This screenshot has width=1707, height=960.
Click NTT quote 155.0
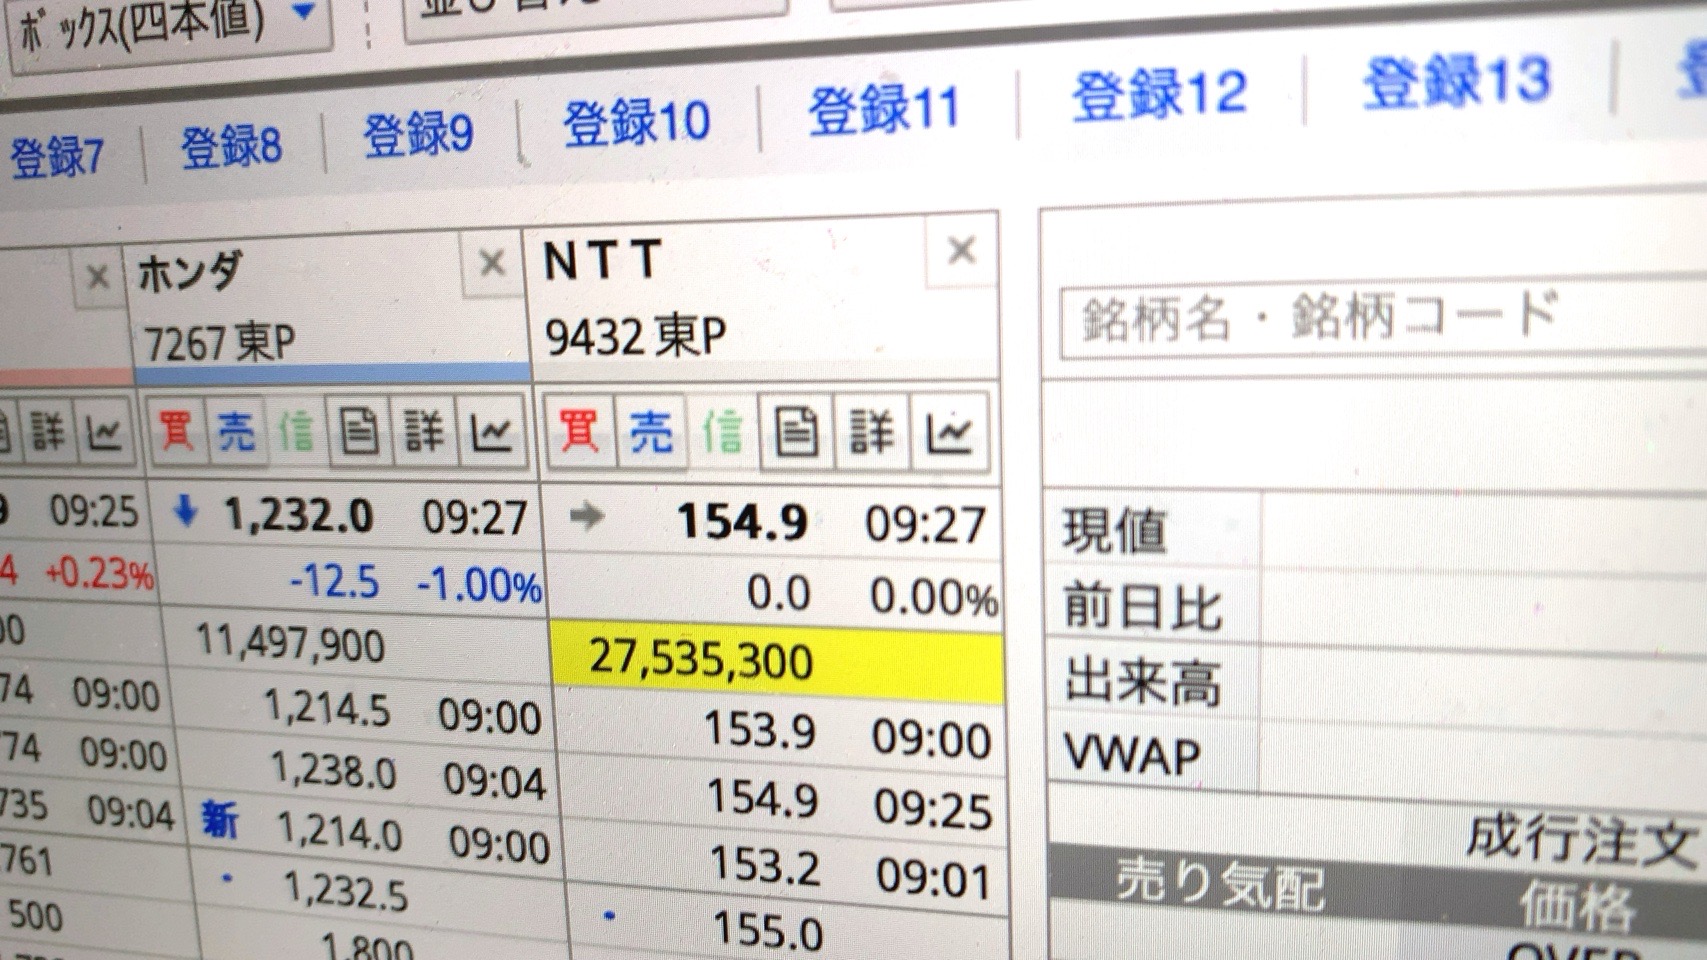click(x=767, y=930)
